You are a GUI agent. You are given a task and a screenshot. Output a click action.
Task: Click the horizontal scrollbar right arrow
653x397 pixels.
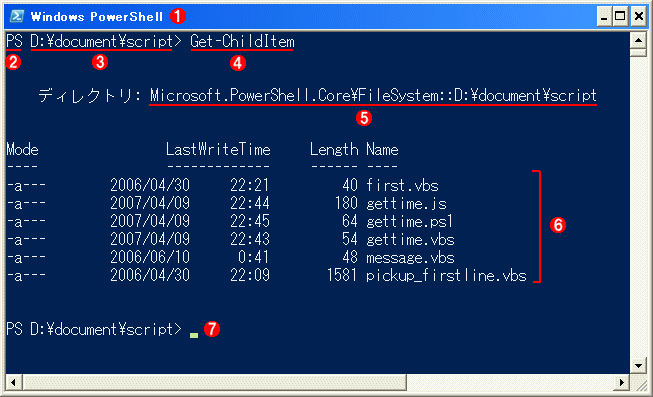click(x=622, y=382)
